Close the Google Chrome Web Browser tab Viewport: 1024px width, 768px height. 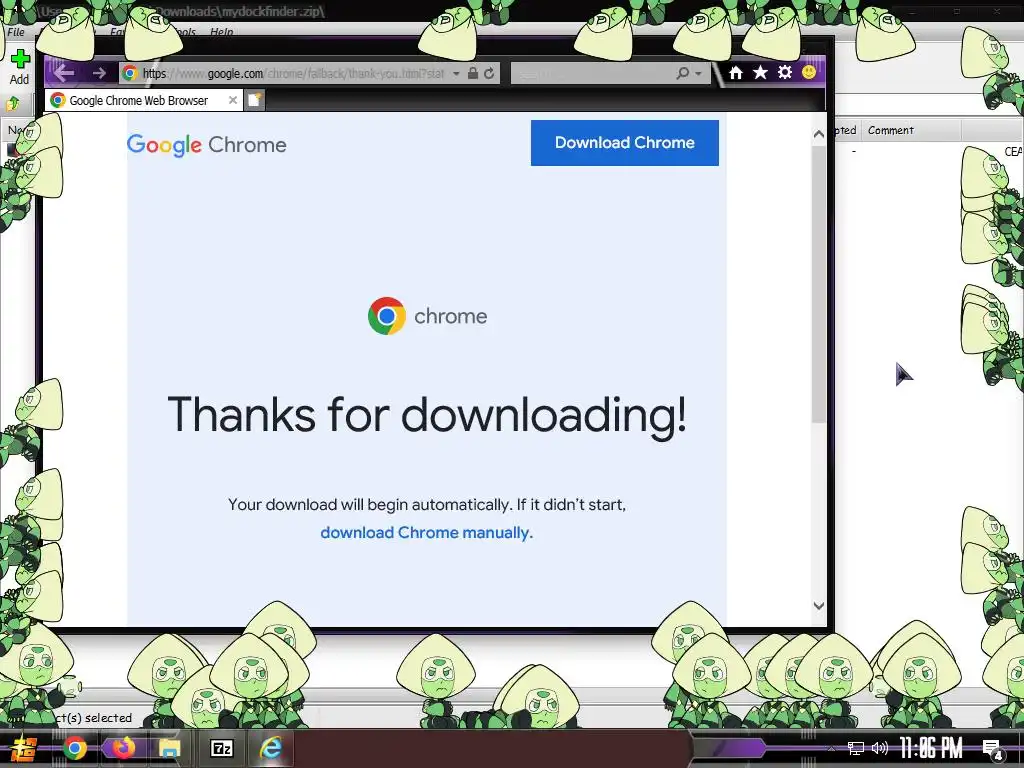[232, 100]
